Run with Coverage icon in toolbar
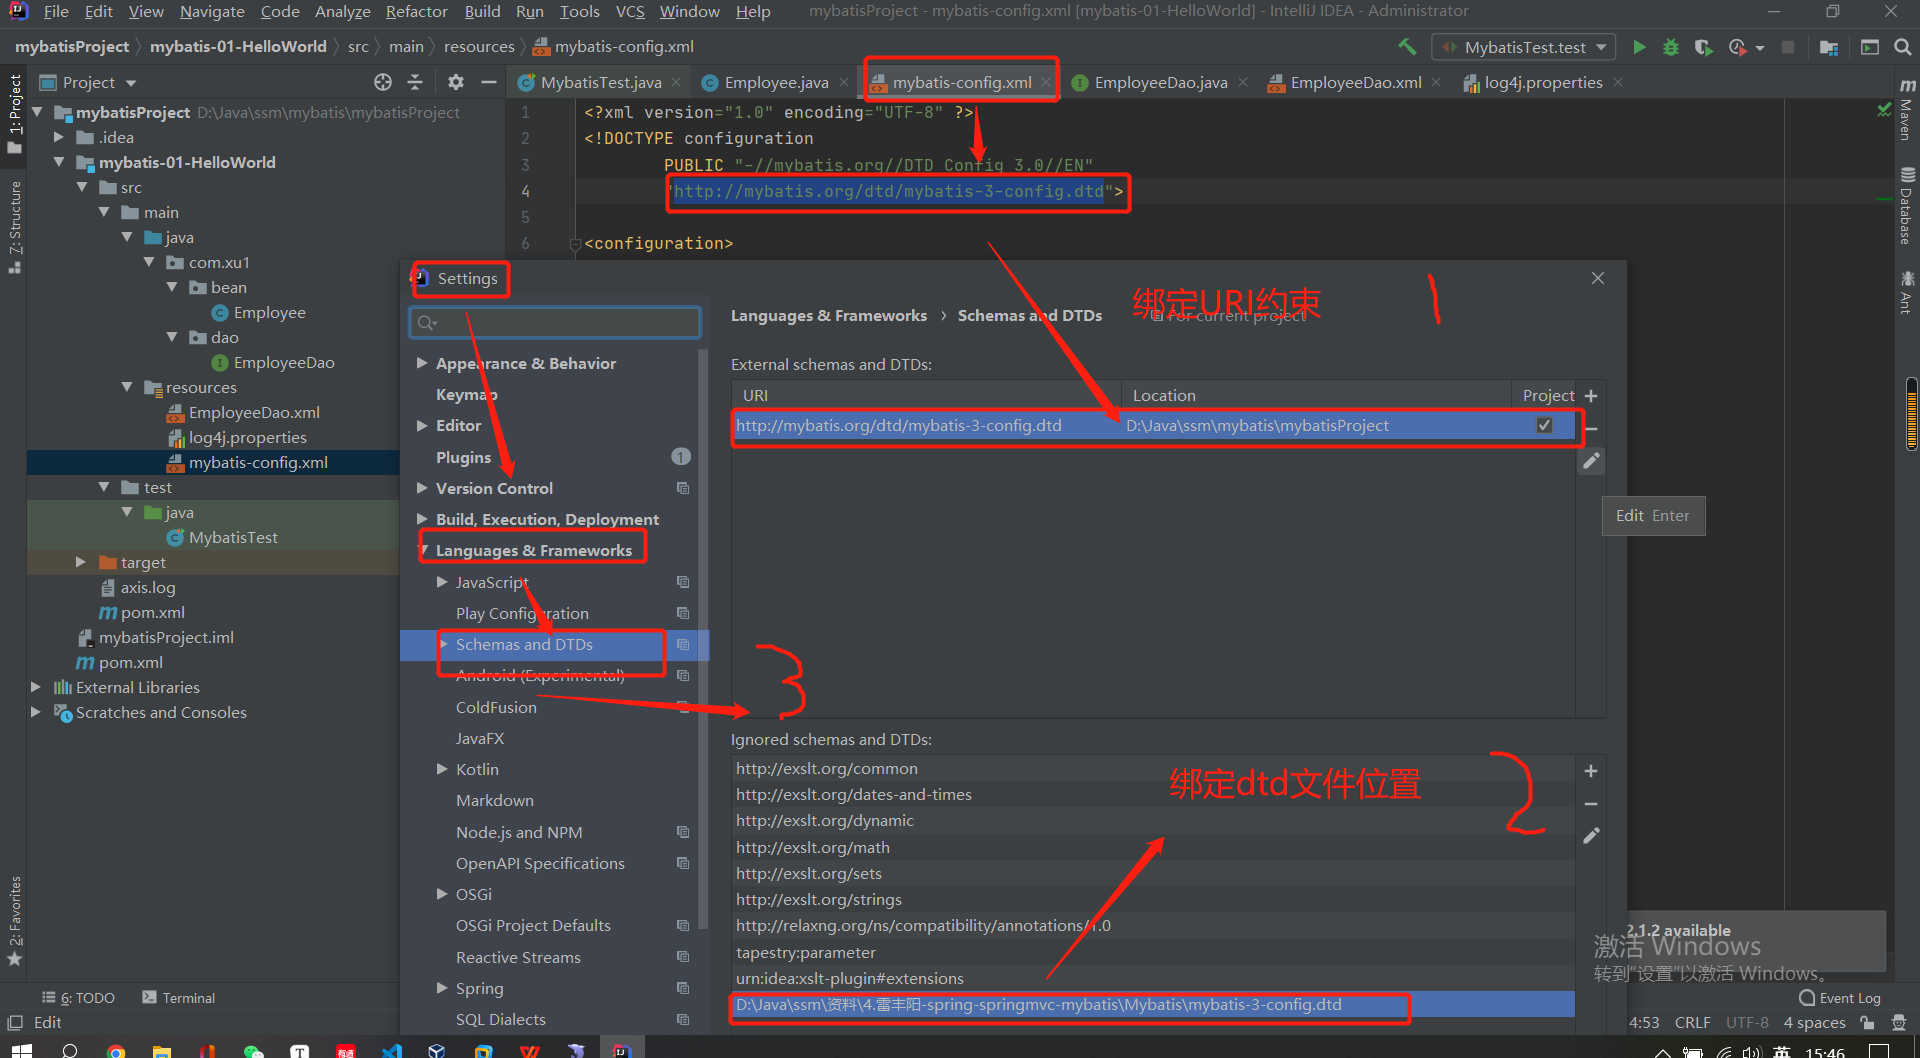Image resolution: width=1920 pixels, height=1058 pixels. click(1703, 47)
